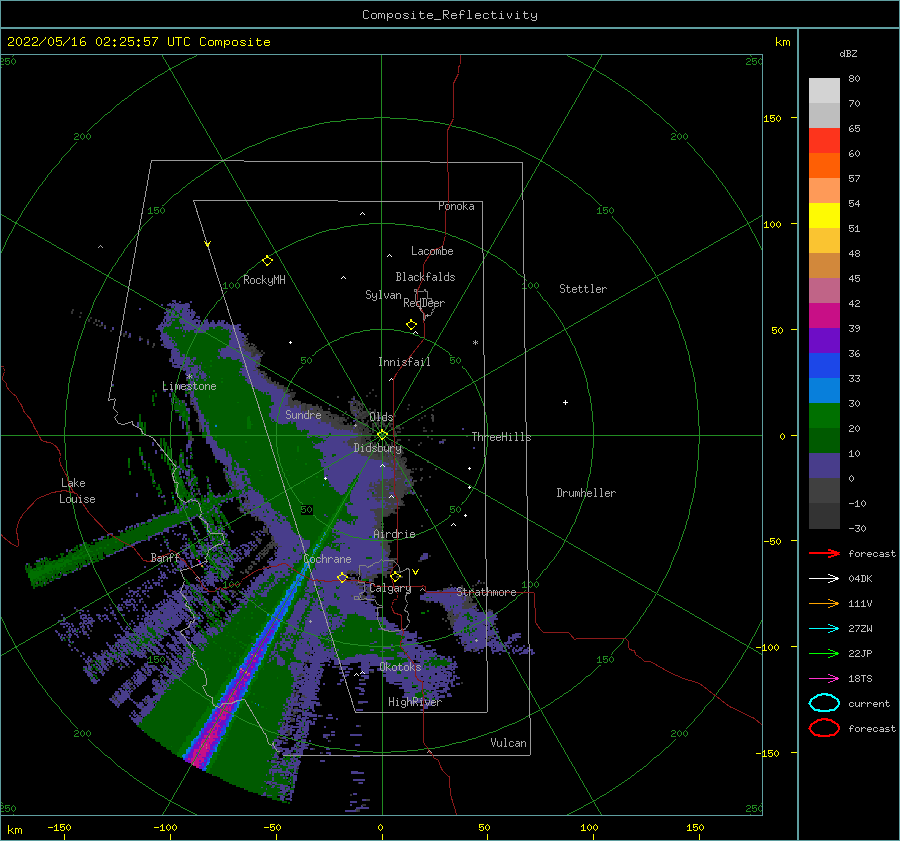
Task: Click the Lake Louise label
Action: pos(77,491)
